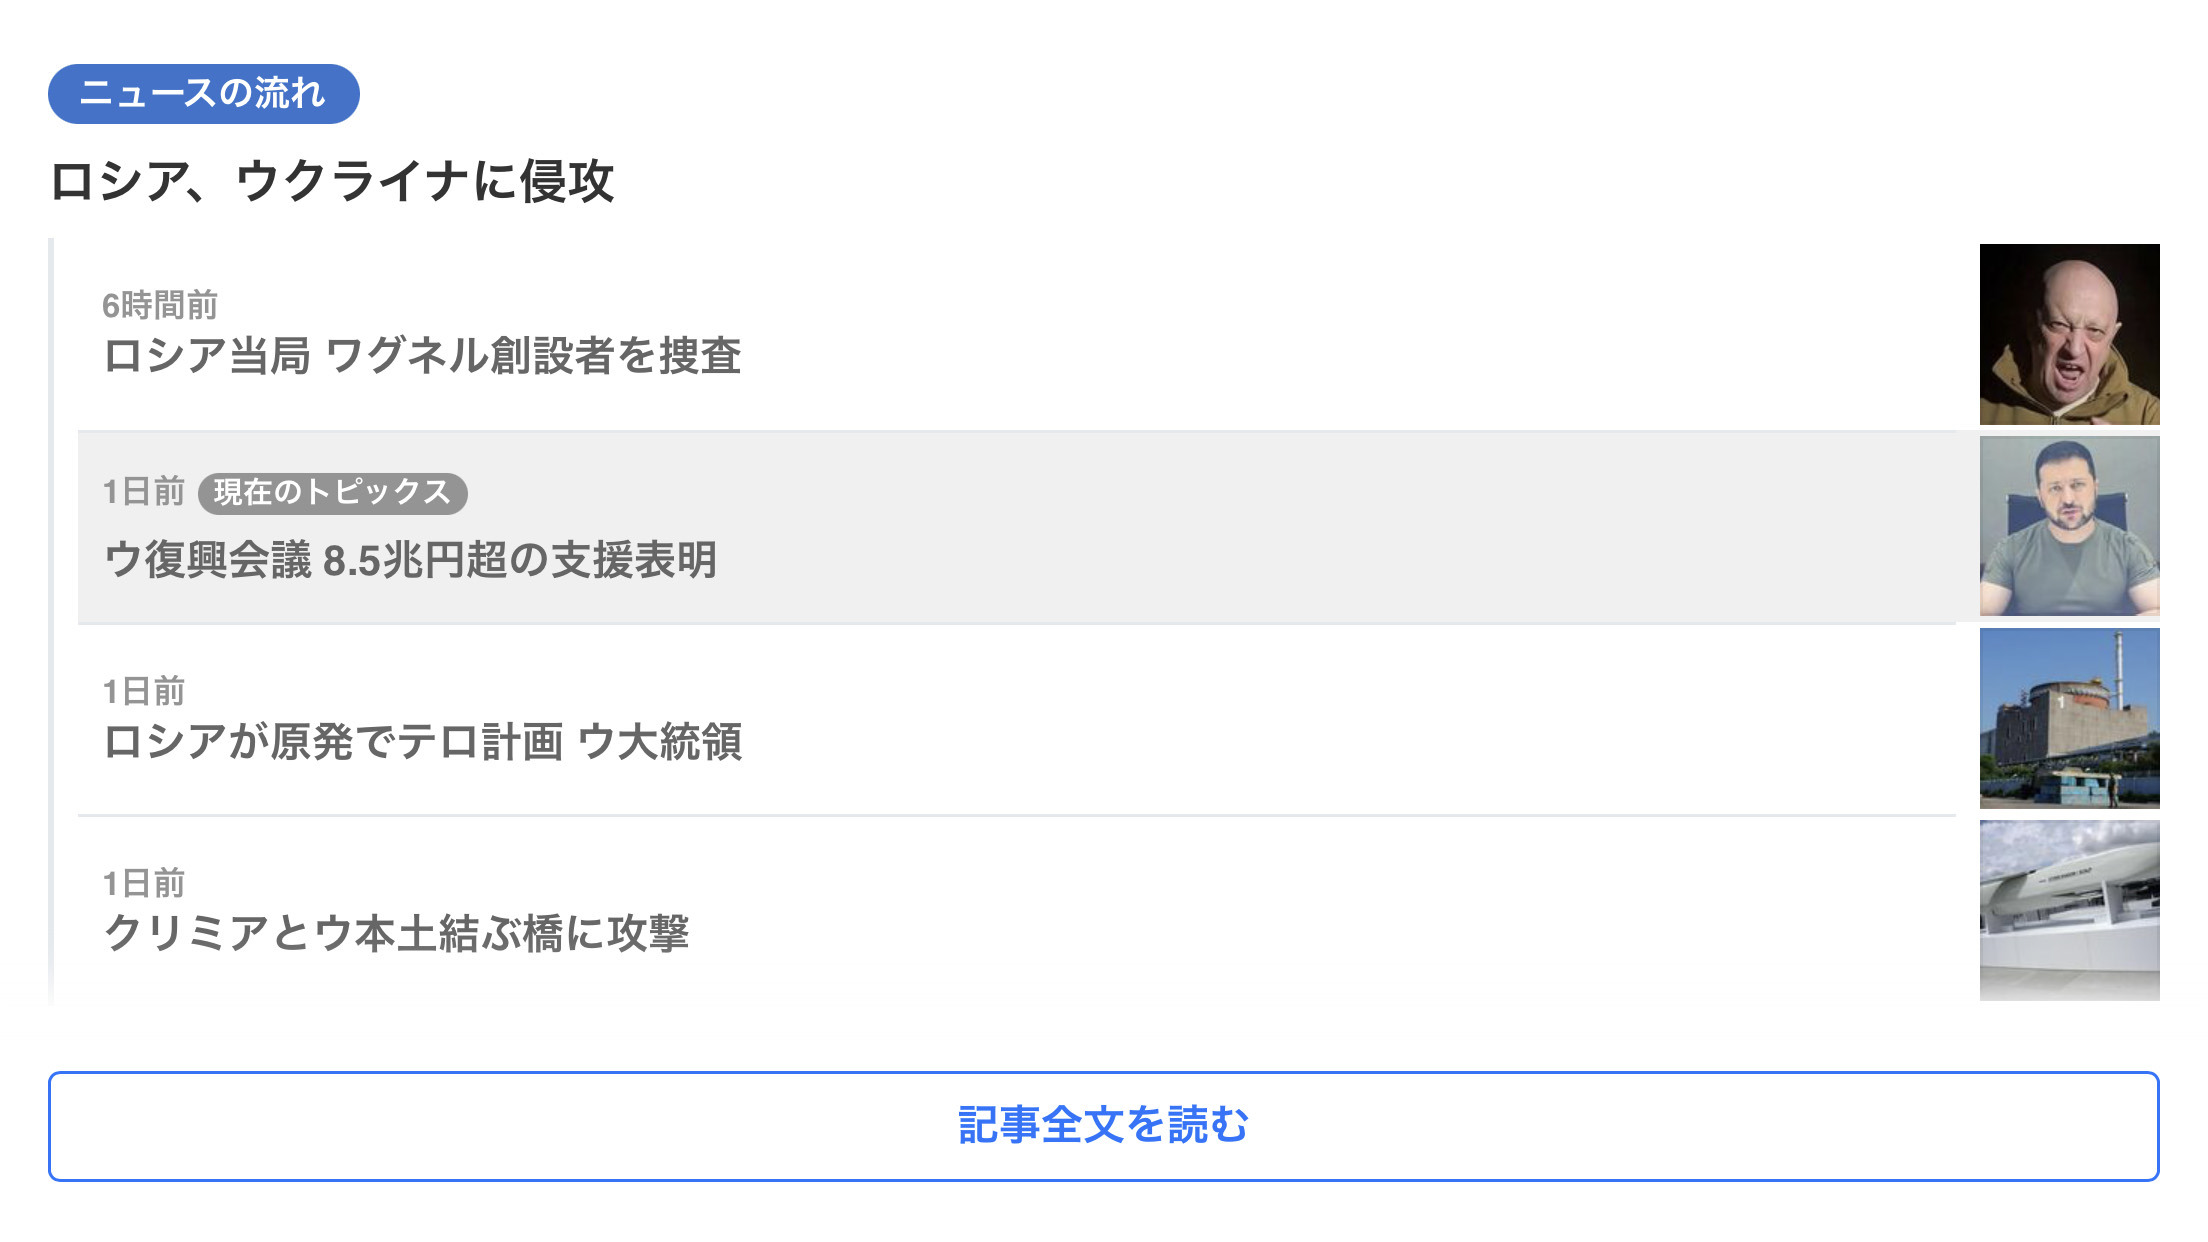Screen dimensions: 2208x1242
Task: Click the 6時間前 timestamp
Action: [160, 305]
